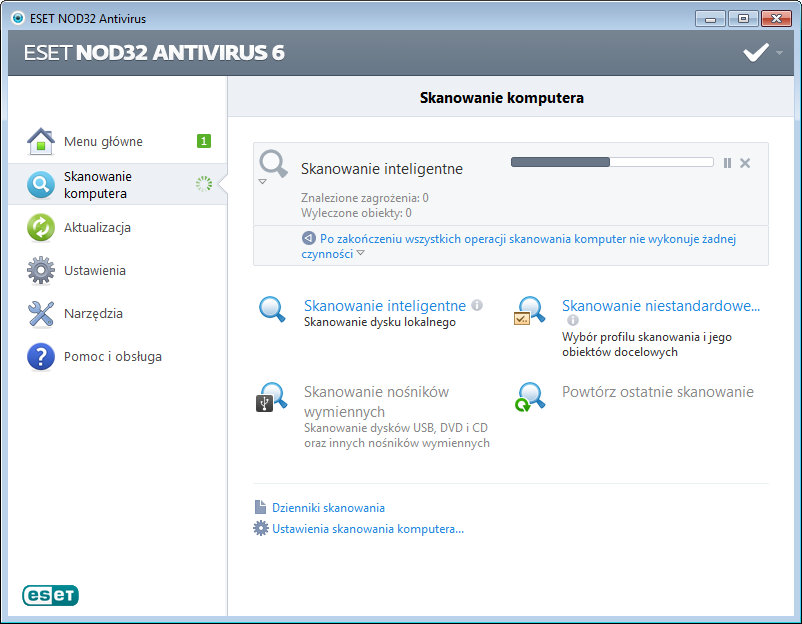Pause the running smart scan

tap(727, 163)
